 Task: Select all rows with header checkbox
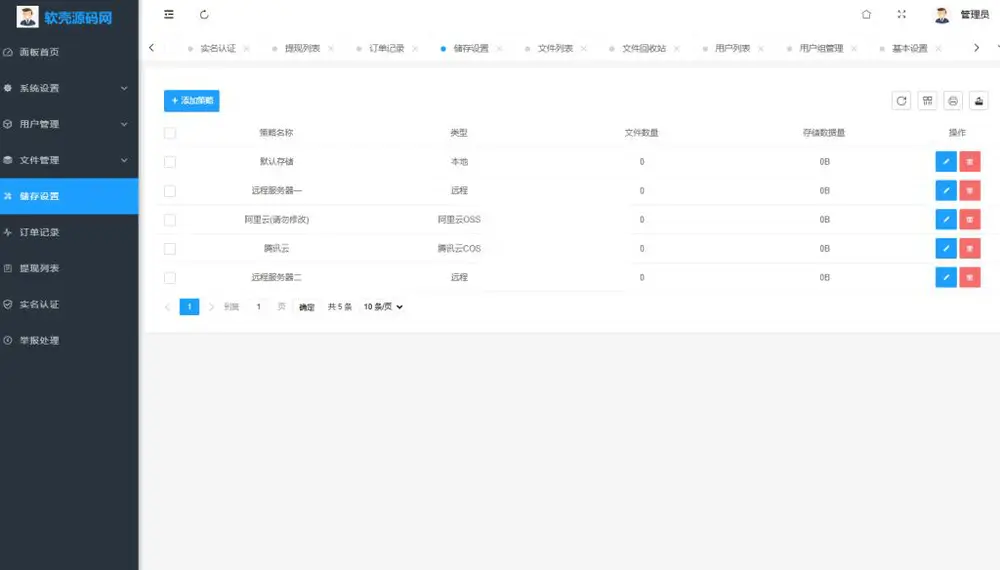170,133
